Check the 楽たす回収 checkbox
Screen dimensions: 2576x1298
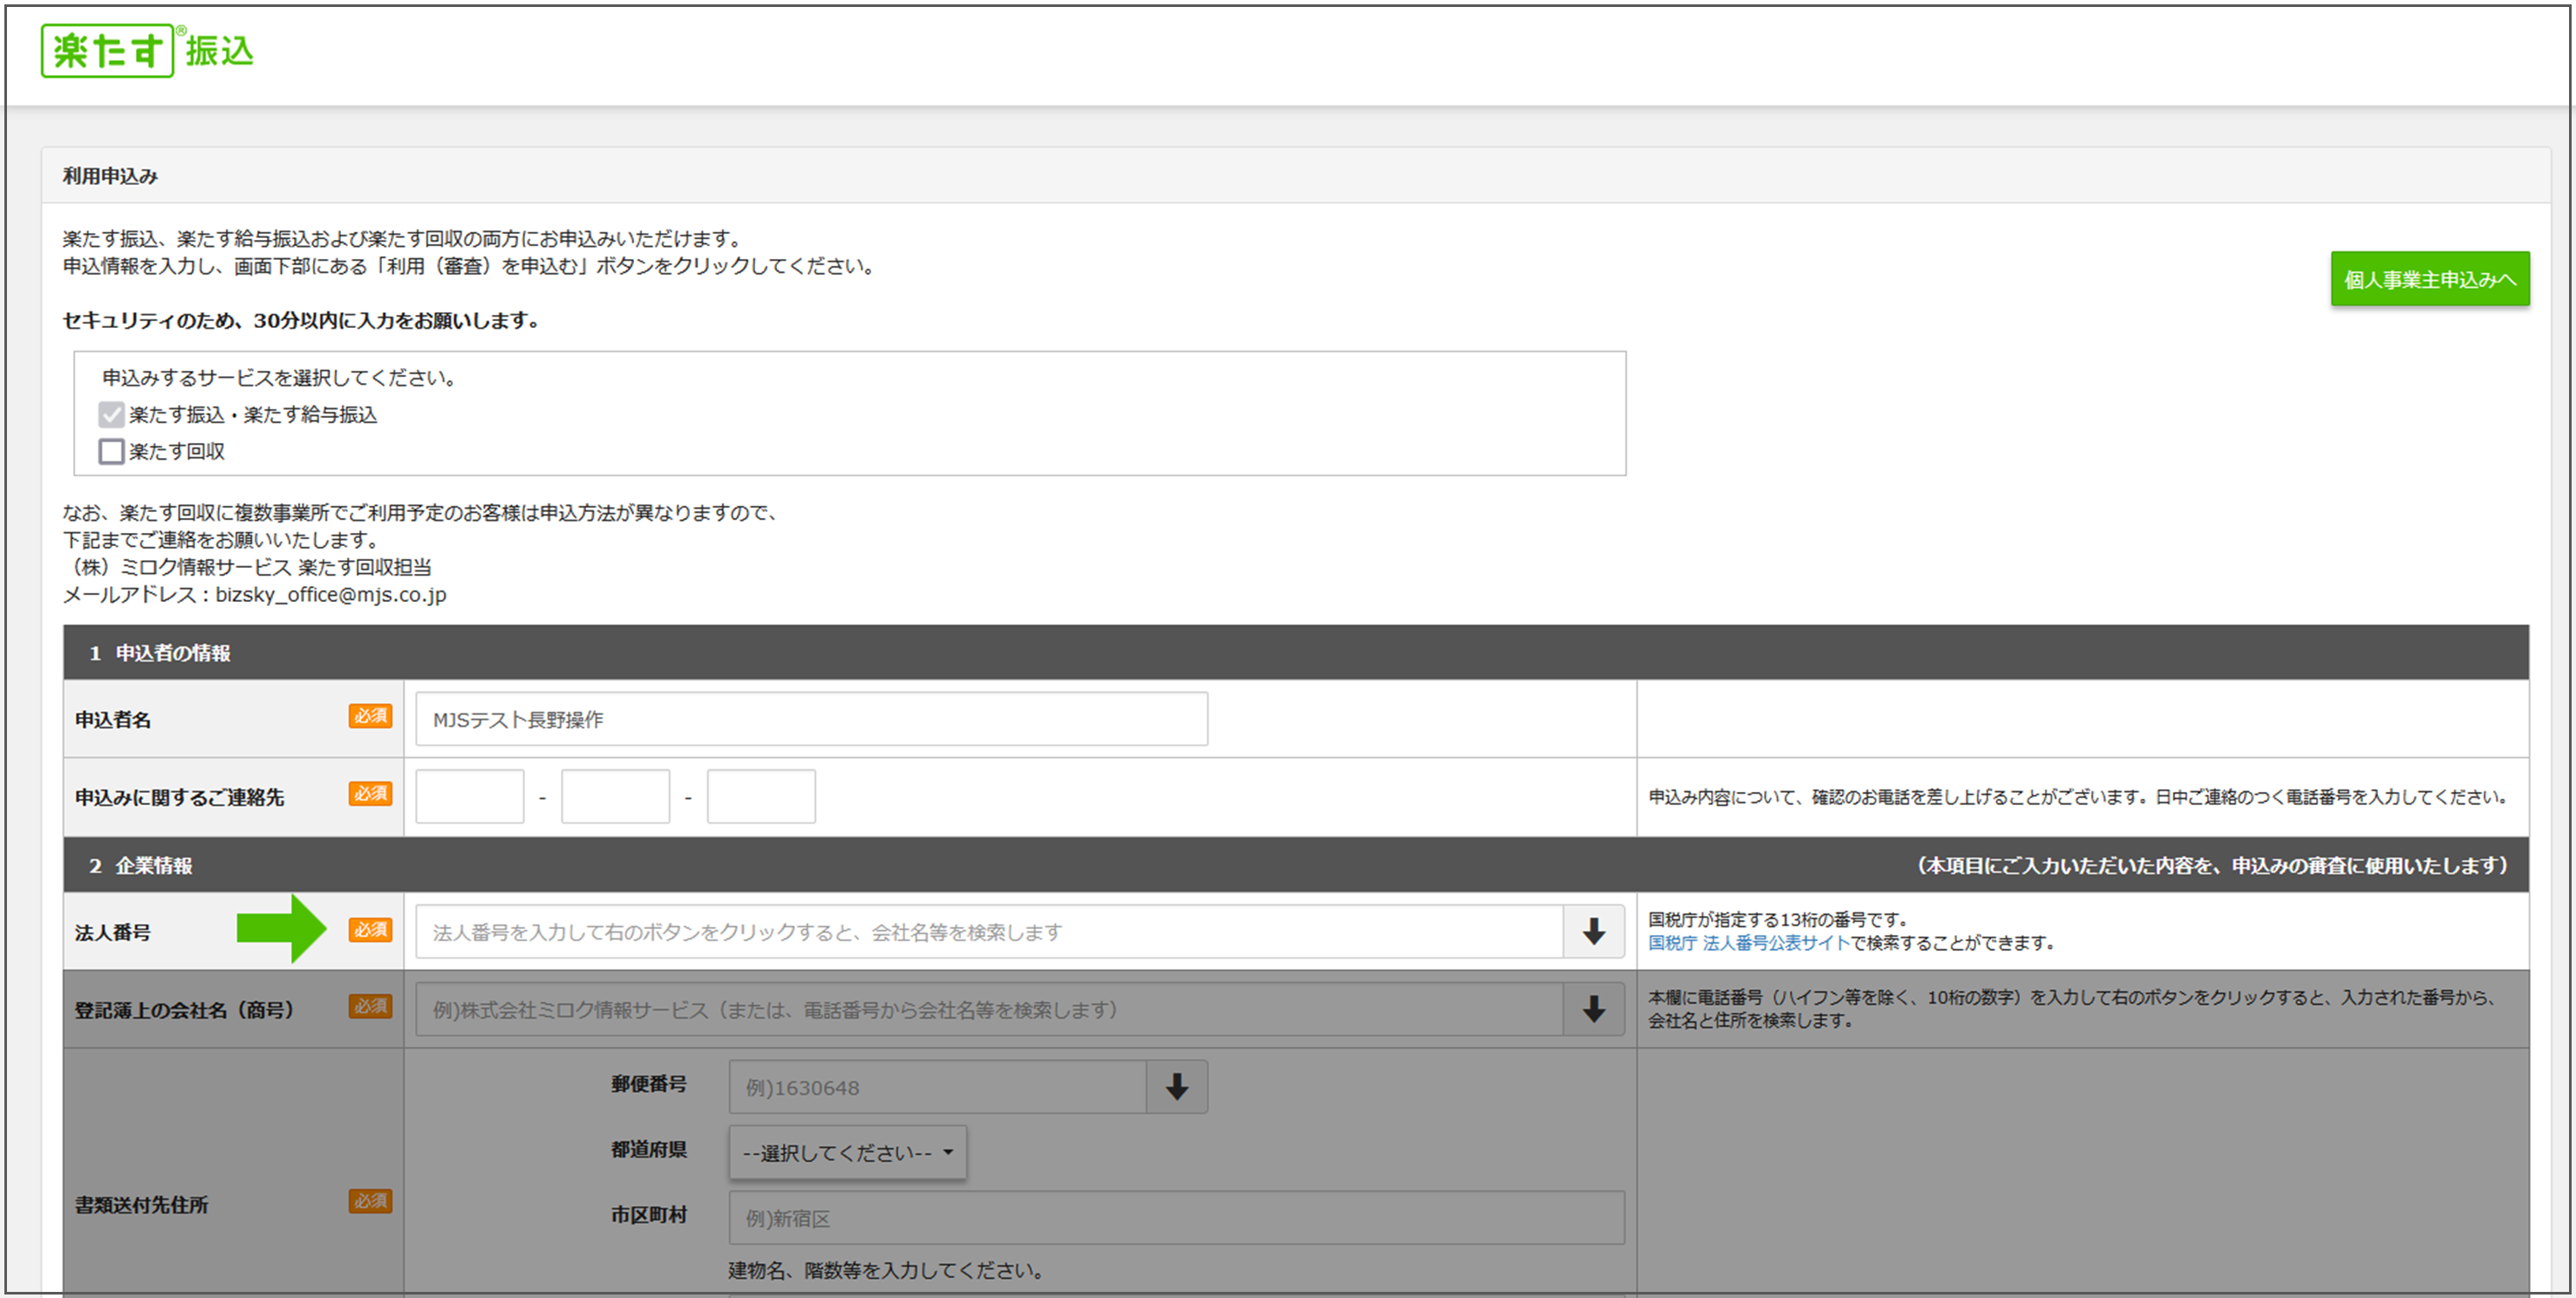click(111, 451)
